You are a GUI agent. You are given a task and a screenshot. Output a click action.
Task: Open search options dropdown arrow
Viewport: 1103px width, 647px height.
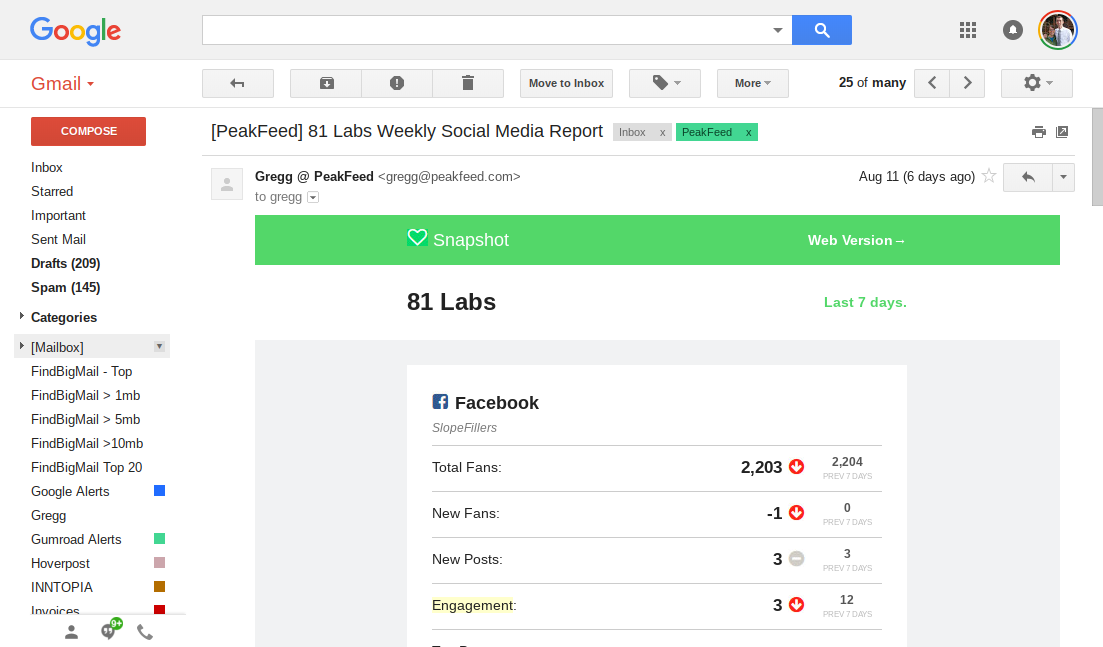pos(777,30)
